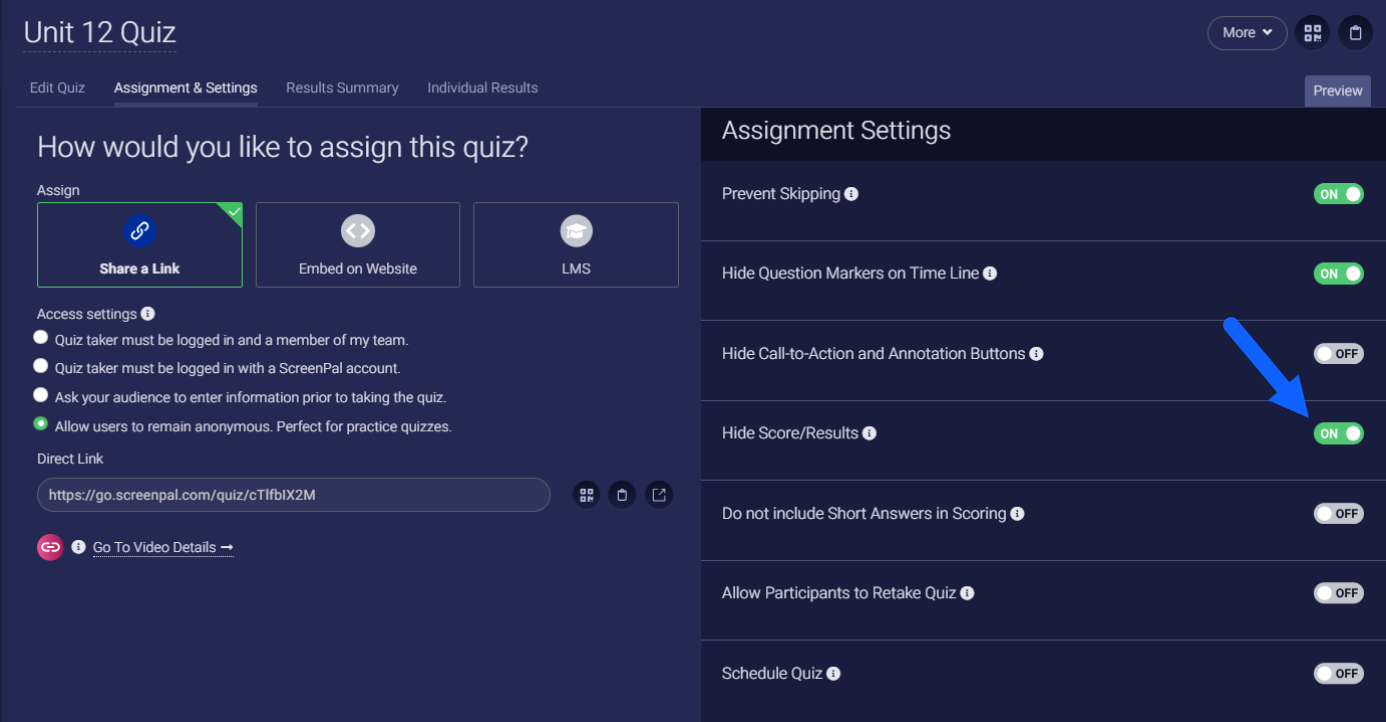Image resolution: width=1386 pixels, height=722 pixels.
Task: Follow the Go To Video Details link
Action: (162, 547)
